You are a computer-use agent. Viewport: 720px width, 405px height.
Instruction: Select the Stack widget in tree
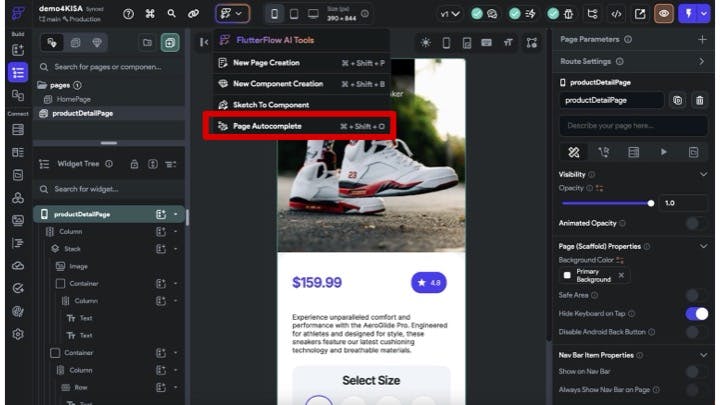[x=72, y=249]
